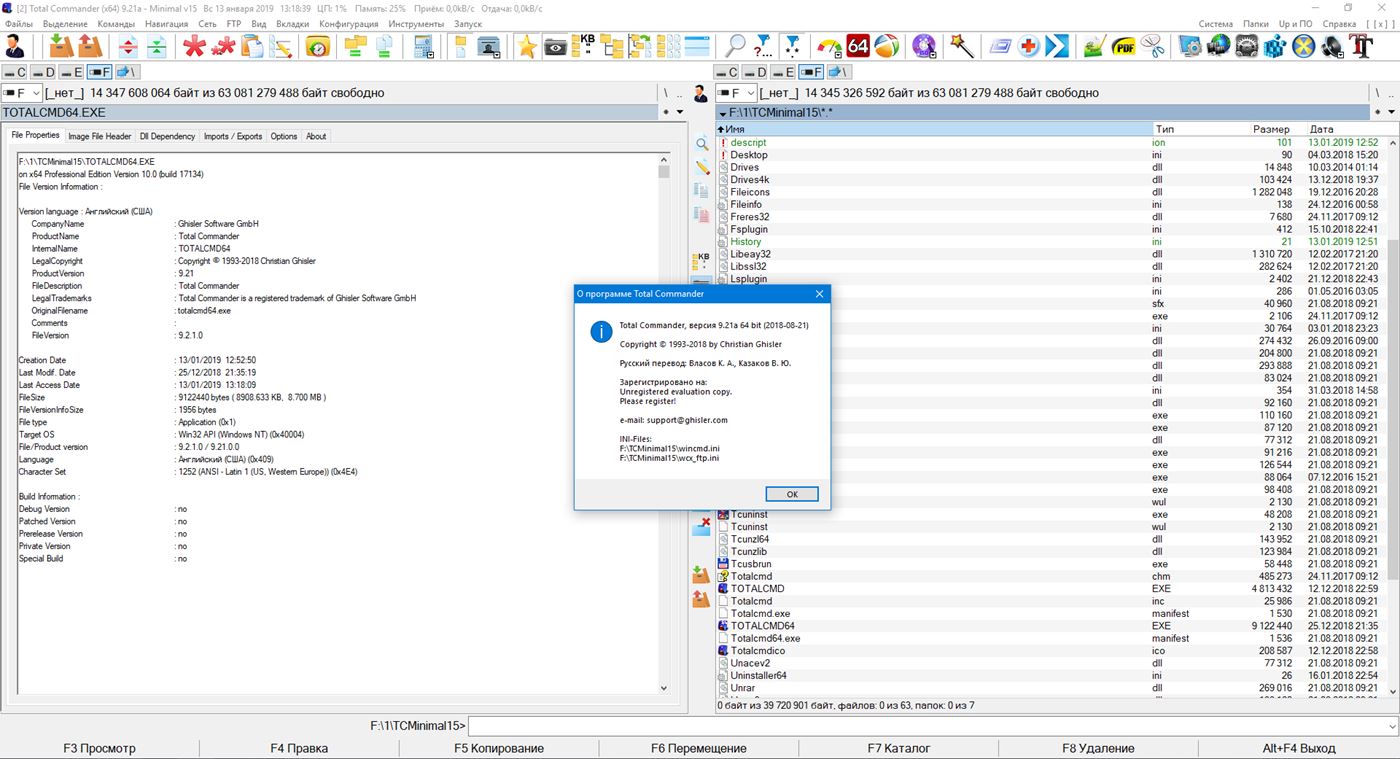The height and width of the screenshot is (759, 1400).
Task: Click the PDF toolbar icon
Action: [x=1124, y=46]
